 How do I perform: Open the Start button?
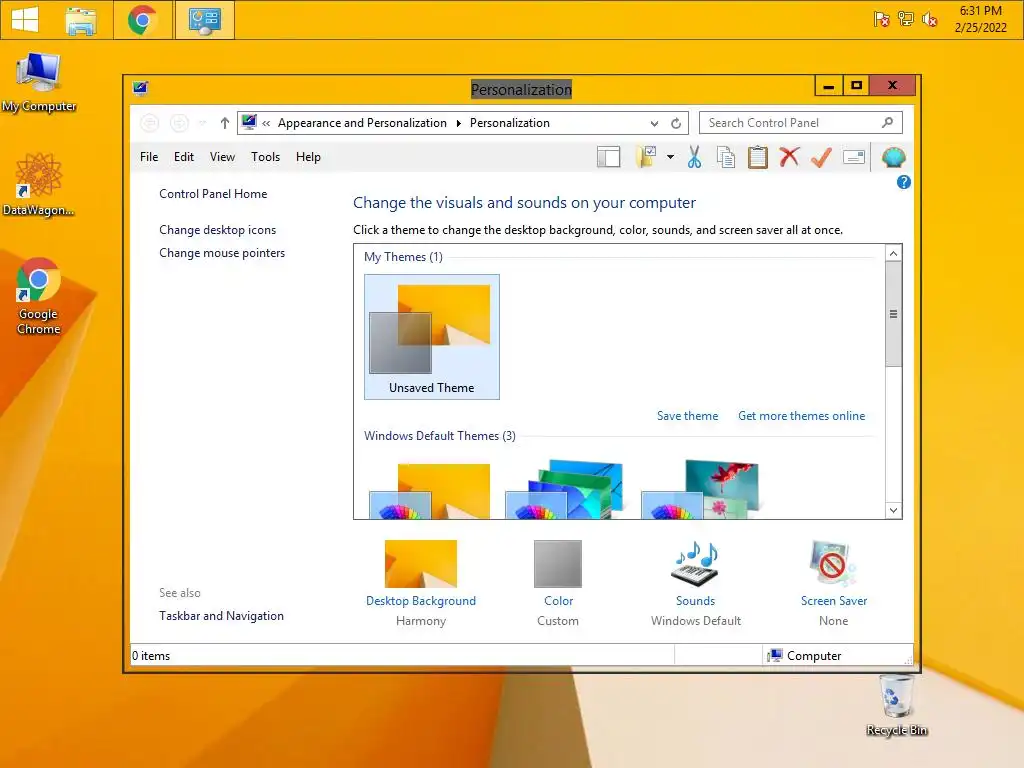tap(25, 20)
